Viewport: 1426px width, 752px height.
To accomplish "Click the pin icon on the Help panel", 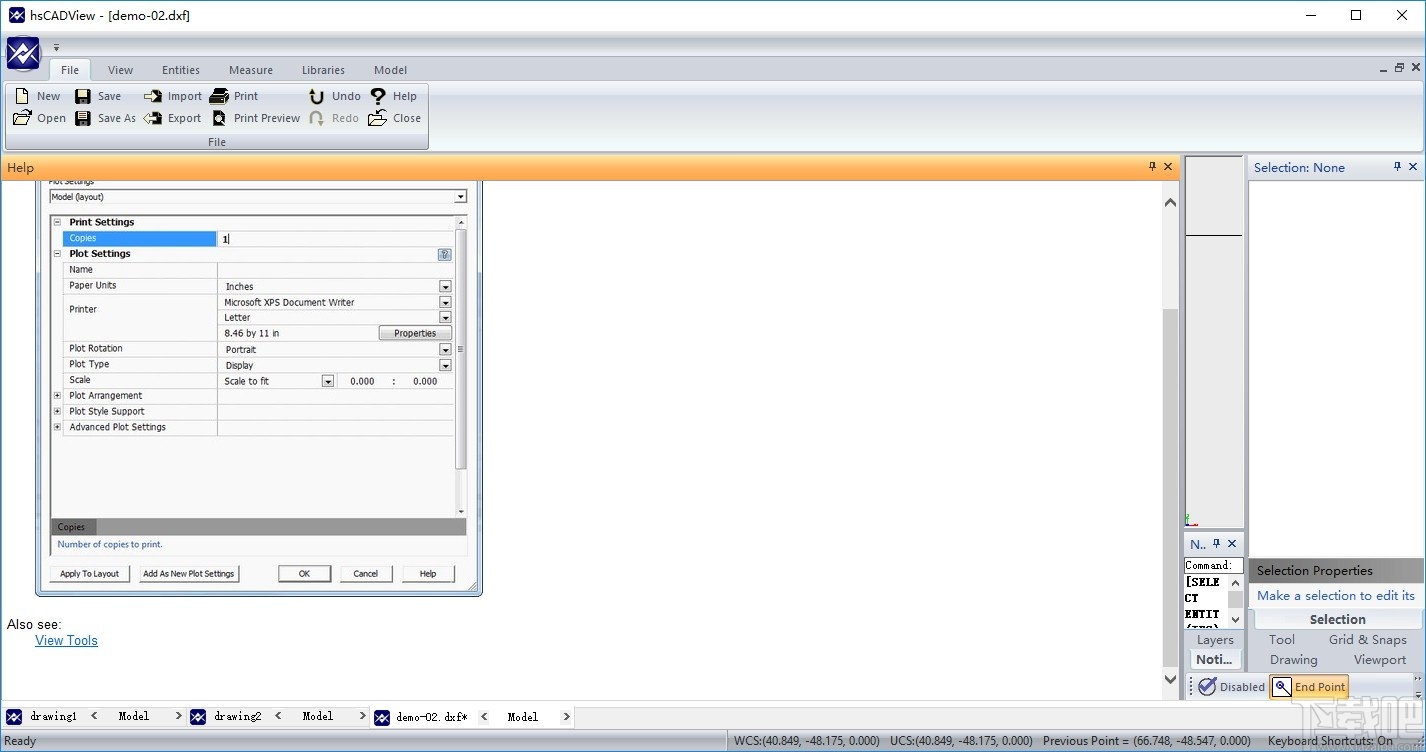I will click(x=1152, y=167).
